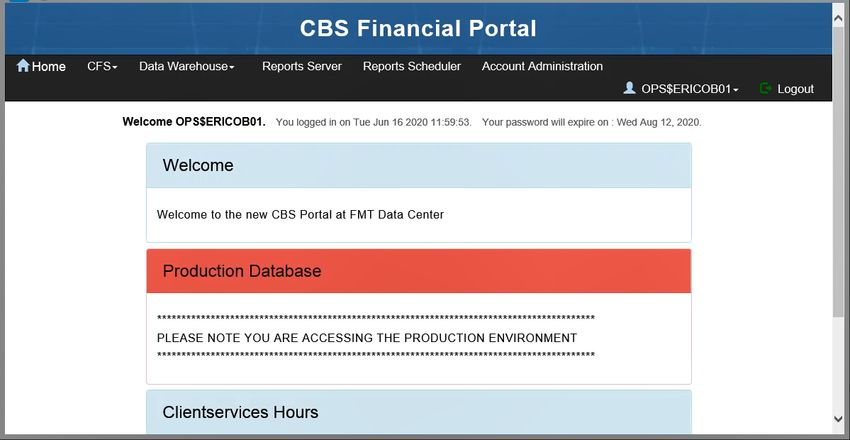Select Account Administration in the navbar

point(542,66)
